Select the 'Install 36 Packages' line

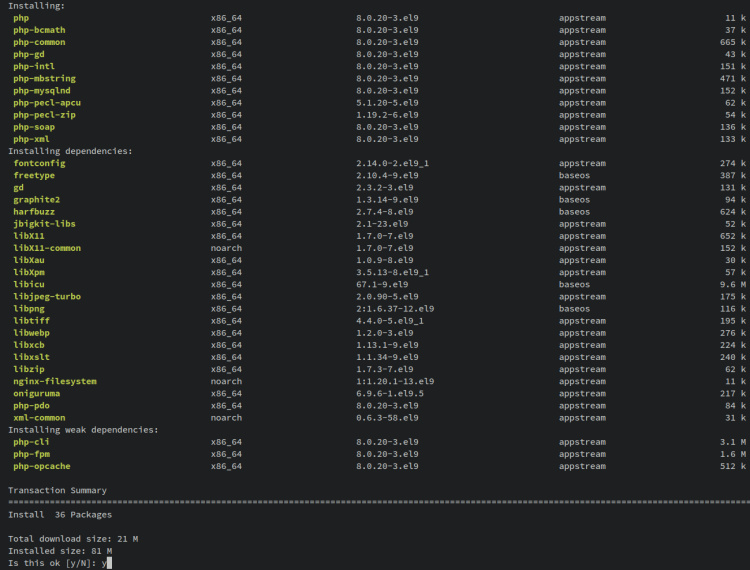click(60, 514)
